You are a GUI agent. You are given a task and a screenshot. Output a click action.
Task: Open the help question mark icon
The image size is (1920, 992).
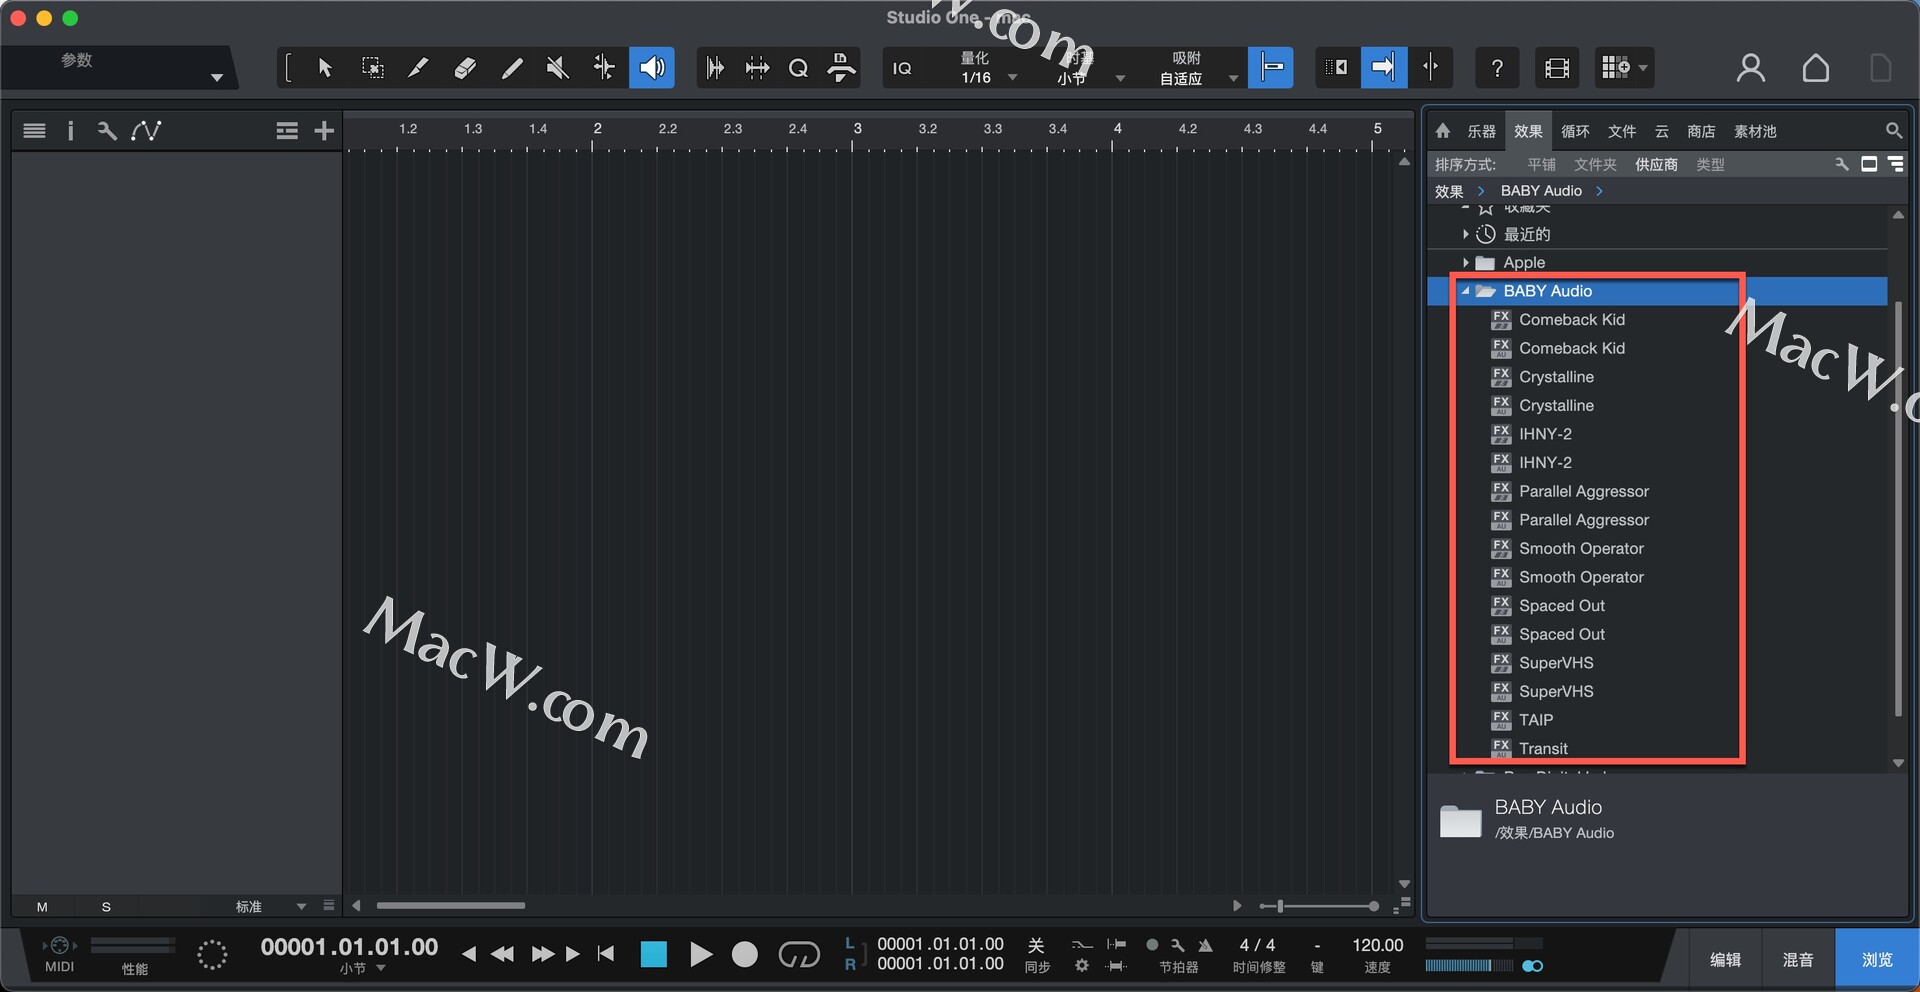click(x=1497, y=68)
